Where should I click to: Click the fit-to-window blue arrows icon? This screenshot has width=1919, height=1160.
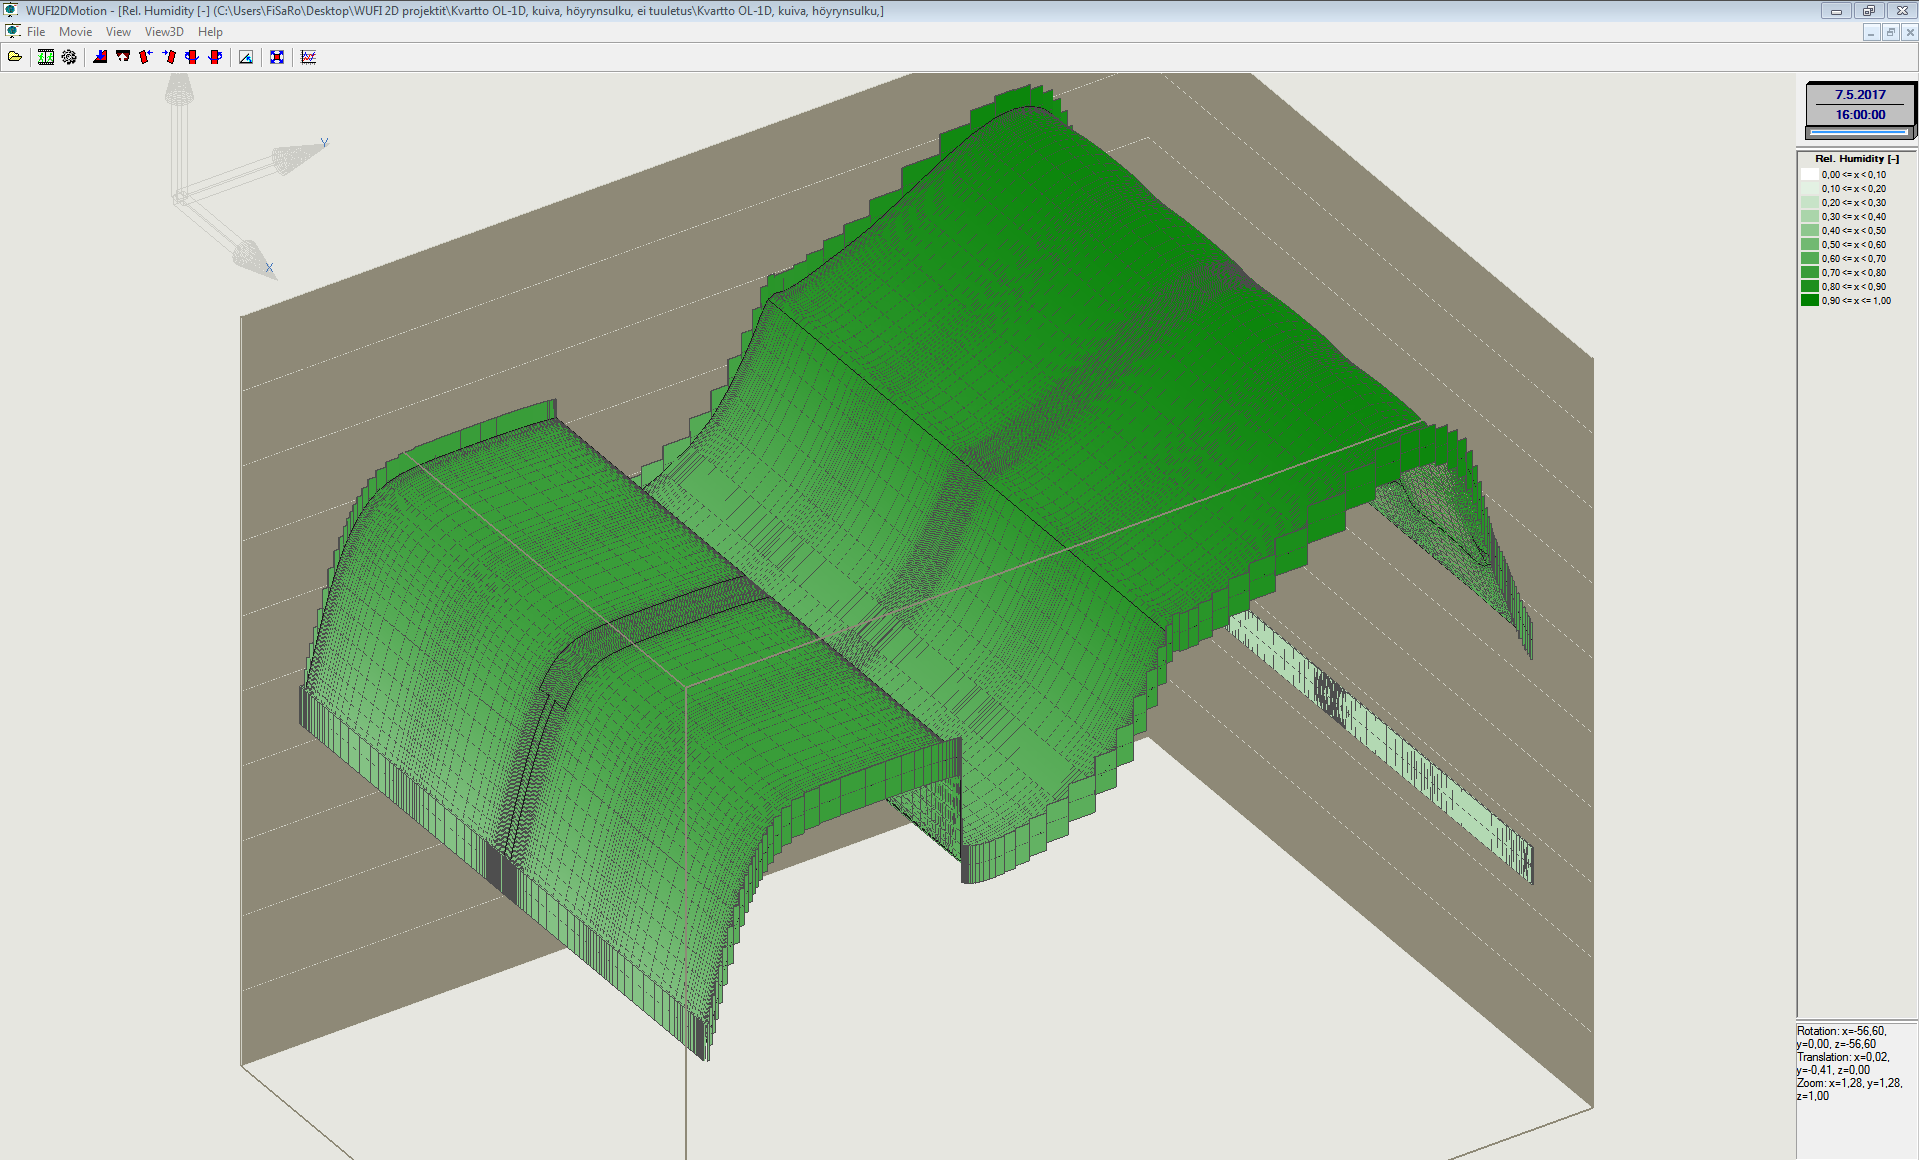pyautogui.click(x=277, y=57)
